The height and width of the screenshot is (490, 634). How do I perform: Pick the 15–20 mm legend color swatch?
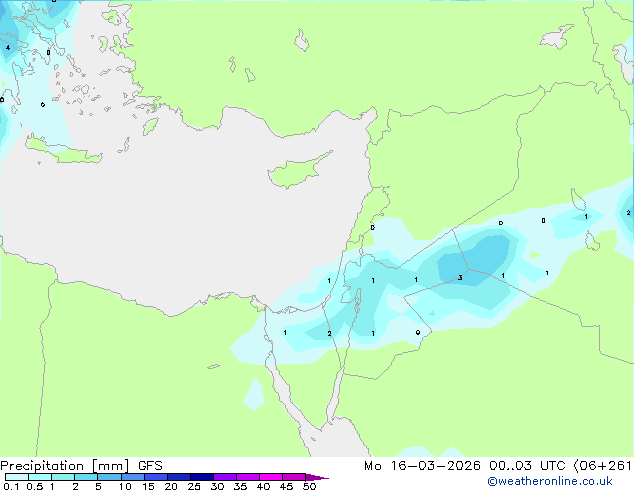156,477
